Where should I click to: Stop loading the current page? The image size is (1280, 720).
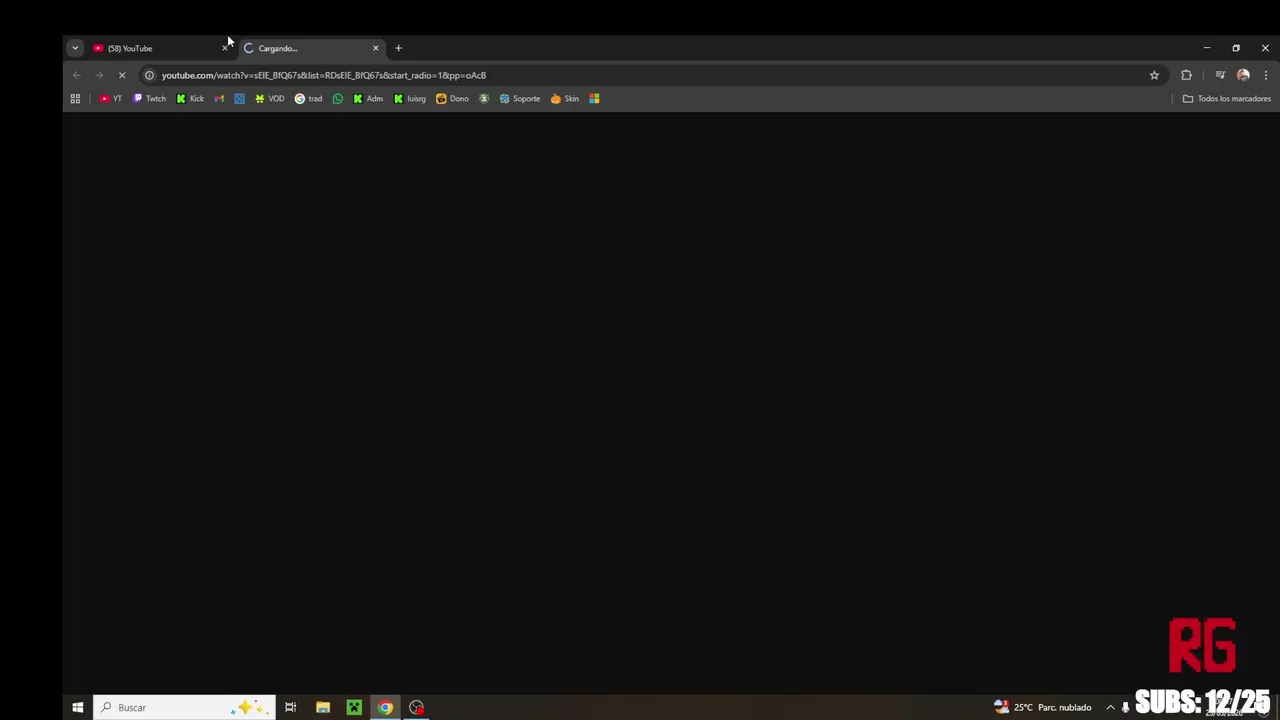click(x=122, y=75)
